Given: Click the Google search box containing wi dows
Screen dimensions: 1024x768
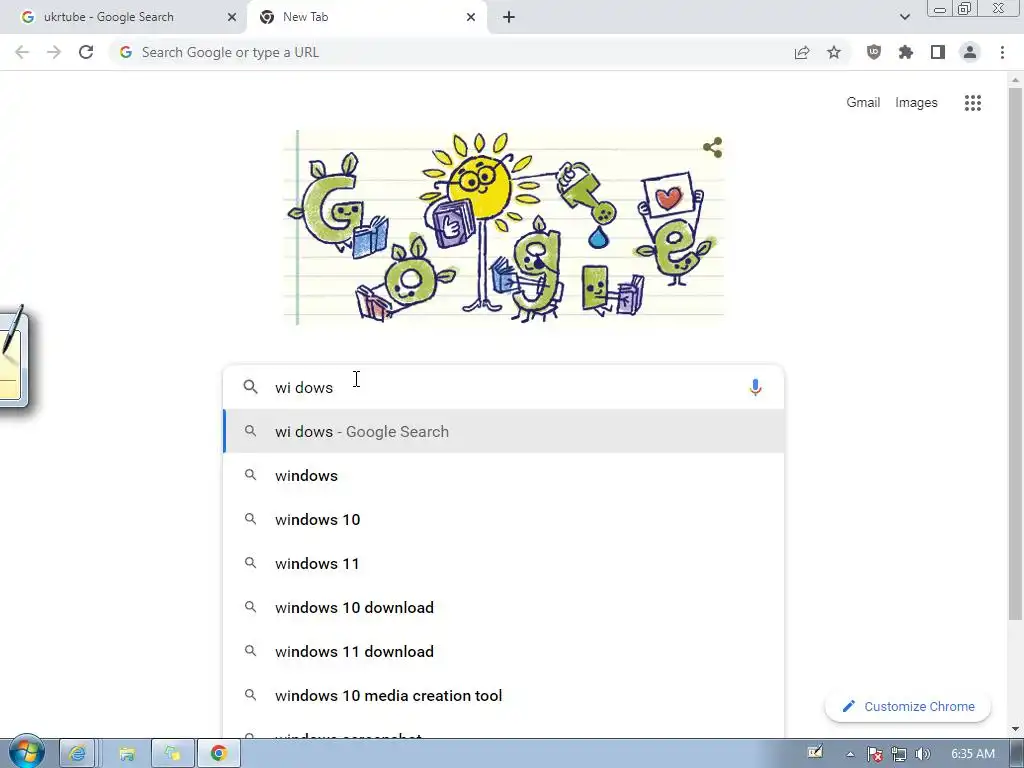Looking at the screenshot, I should coord(503,387).
